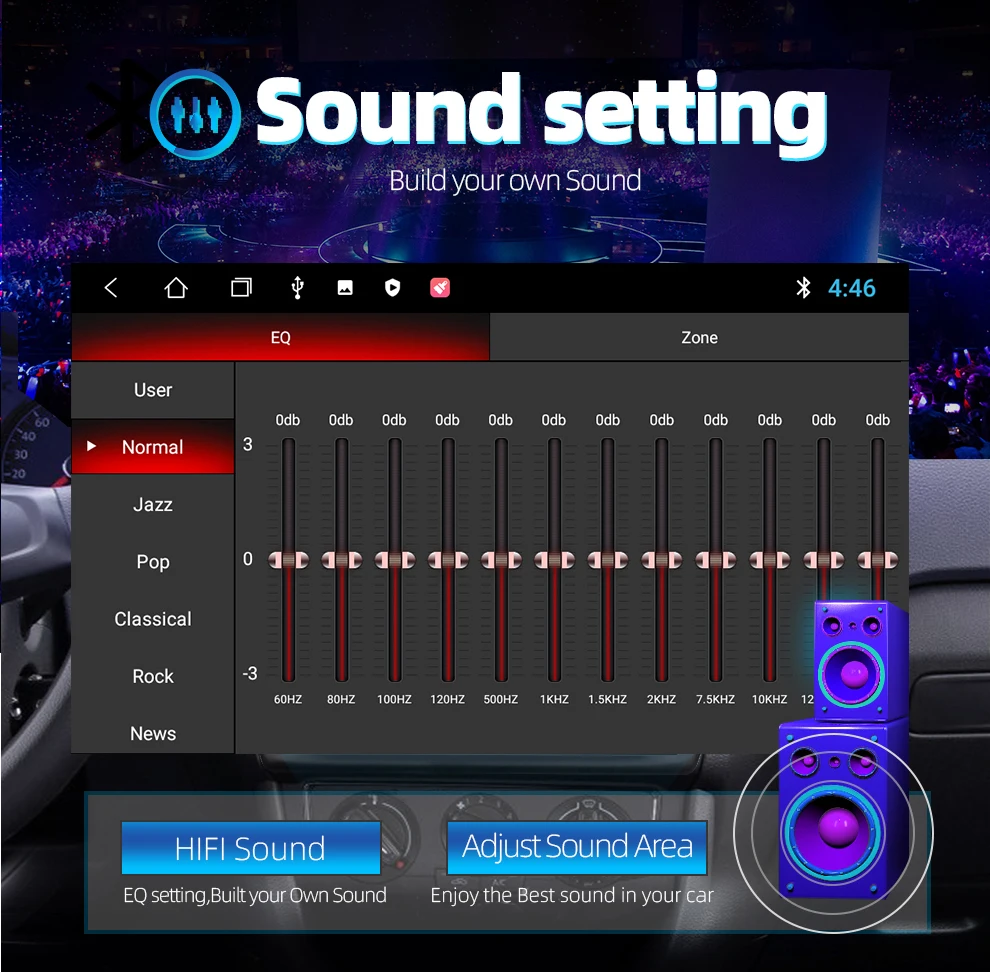Image resolution: width=990 pixels, height=972 pixels.
Task: Click the 120HZ slider knob
Action: coord(448,560)
